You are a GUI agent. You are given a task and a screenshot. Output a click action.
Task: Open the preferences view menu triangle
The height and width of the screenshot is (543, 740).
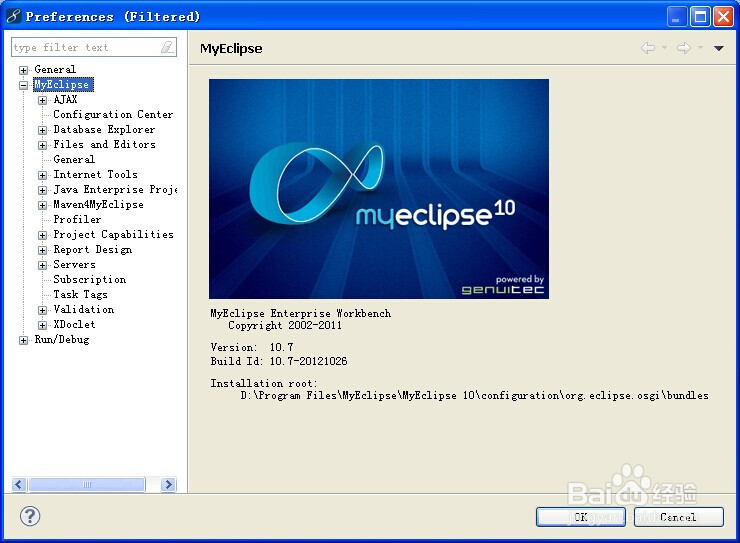(719, 48)
